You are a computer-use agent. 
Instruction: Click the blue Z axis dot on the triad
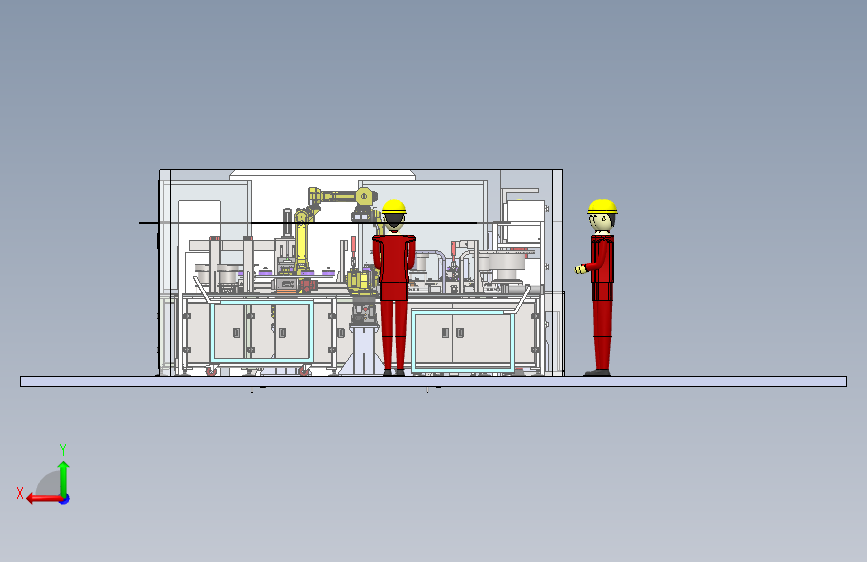(65, 499)
